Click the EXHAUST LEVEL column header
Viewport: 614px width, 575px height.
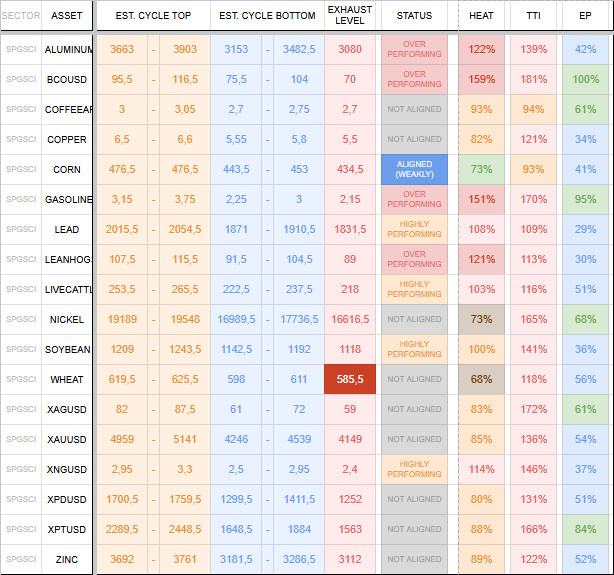tap(350, 16)
